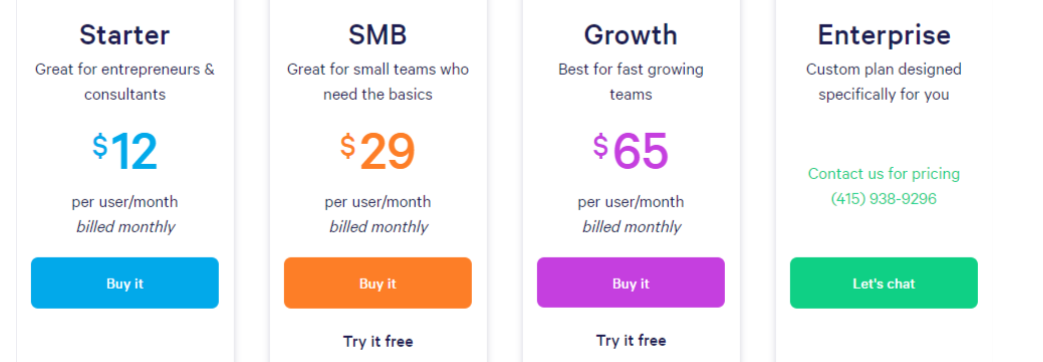Click billed monthly text under Growth price
Screen dimensions: 1043x362
pyautogui.click(x=631, y=227)
